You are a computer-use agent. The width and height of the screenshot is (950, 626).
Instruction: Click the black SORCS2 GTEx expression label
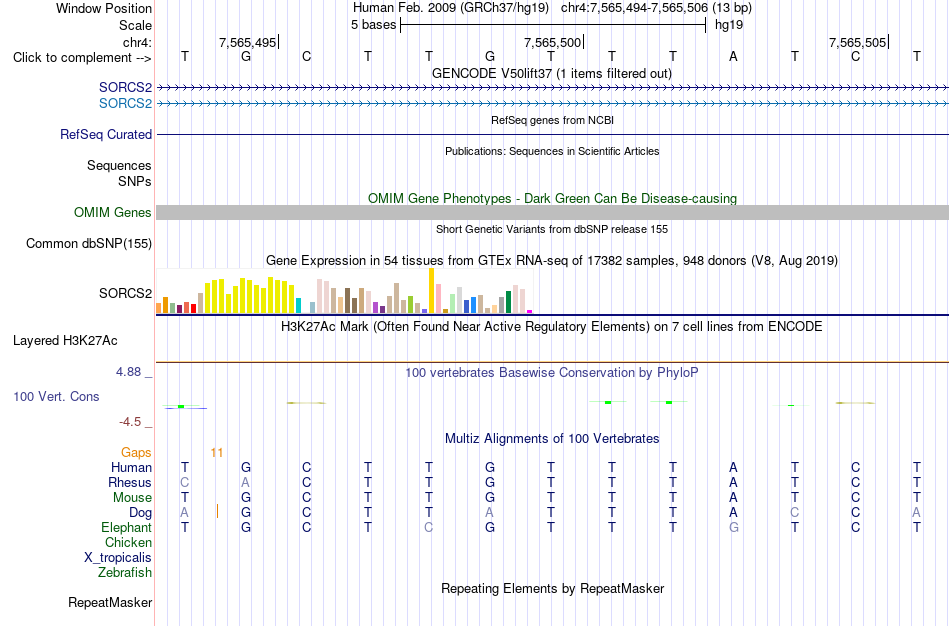(x=125, y=293)
